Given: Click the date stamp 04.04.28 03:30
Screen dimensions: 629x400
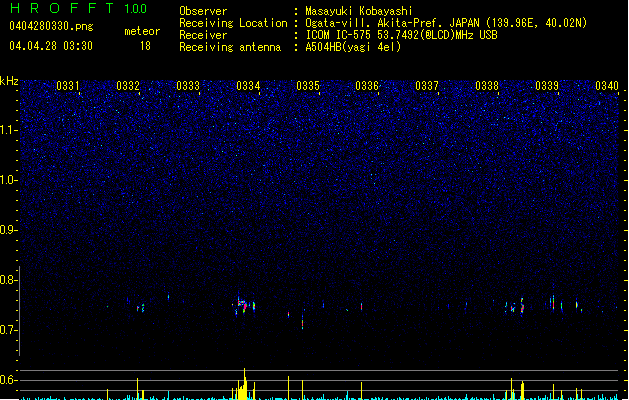Looking at the screenshot, I should pos(51,45).
